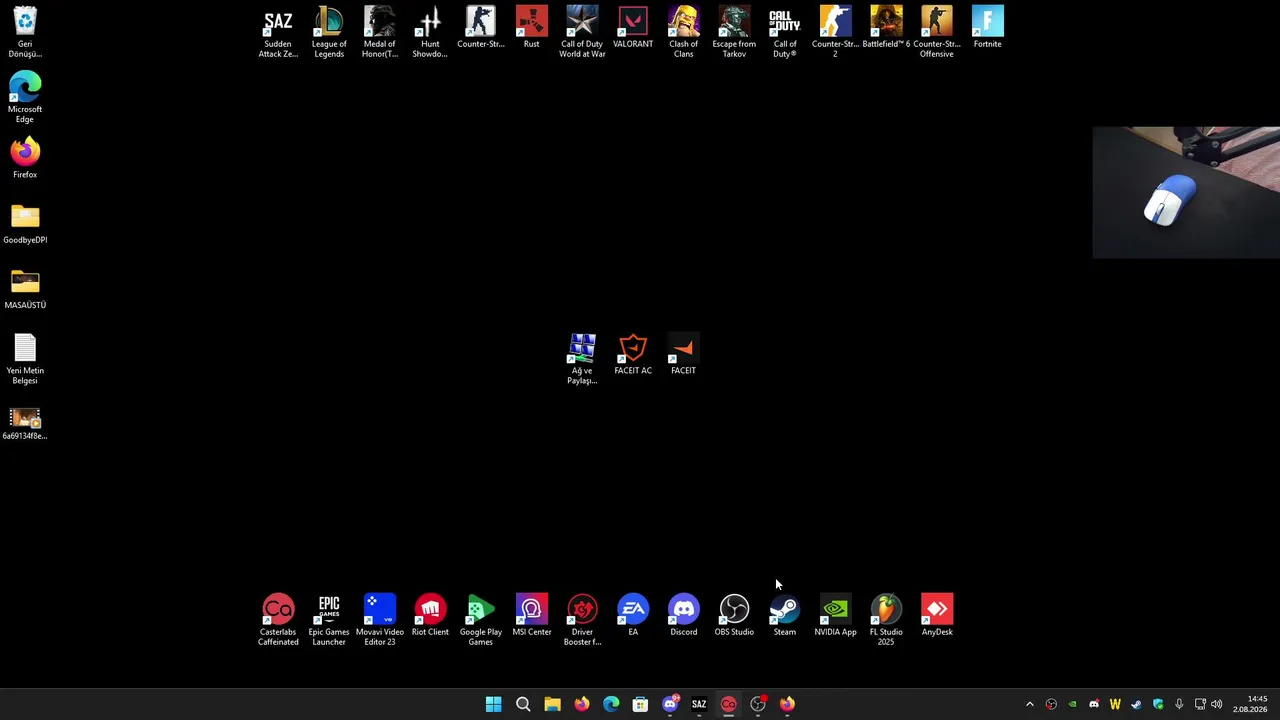Select the Casterlabs Caffeinated desktop shortcut

click(278, 620)
